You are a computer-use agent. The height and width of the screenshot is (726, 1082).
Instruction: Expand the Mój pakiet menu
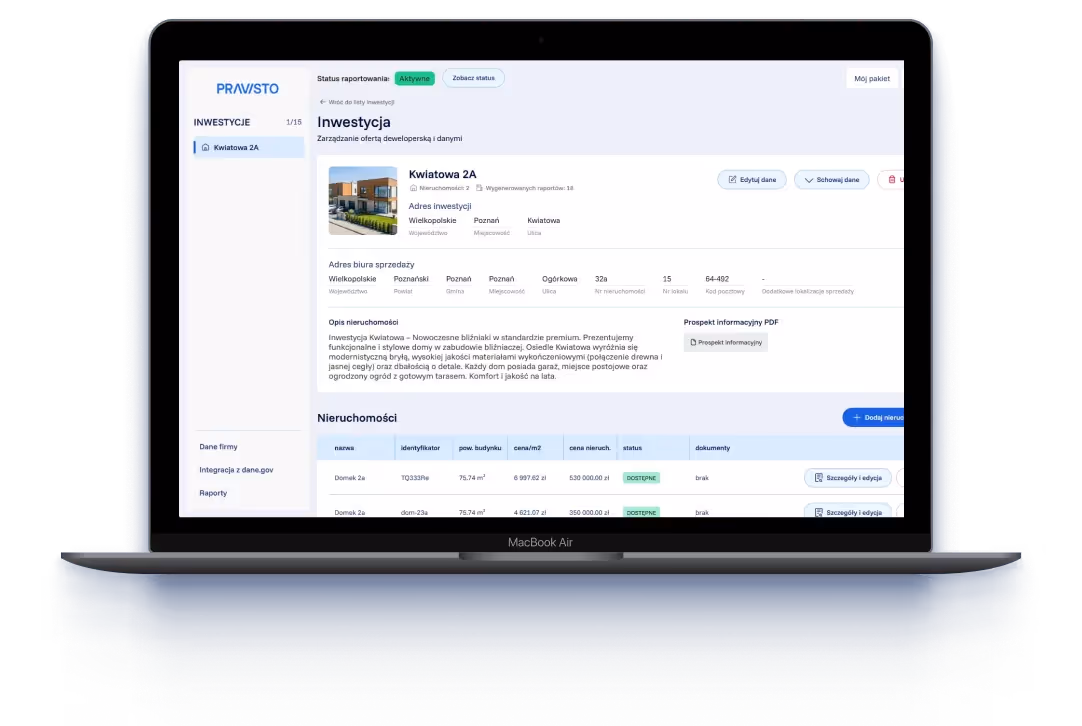coord(871,77)
